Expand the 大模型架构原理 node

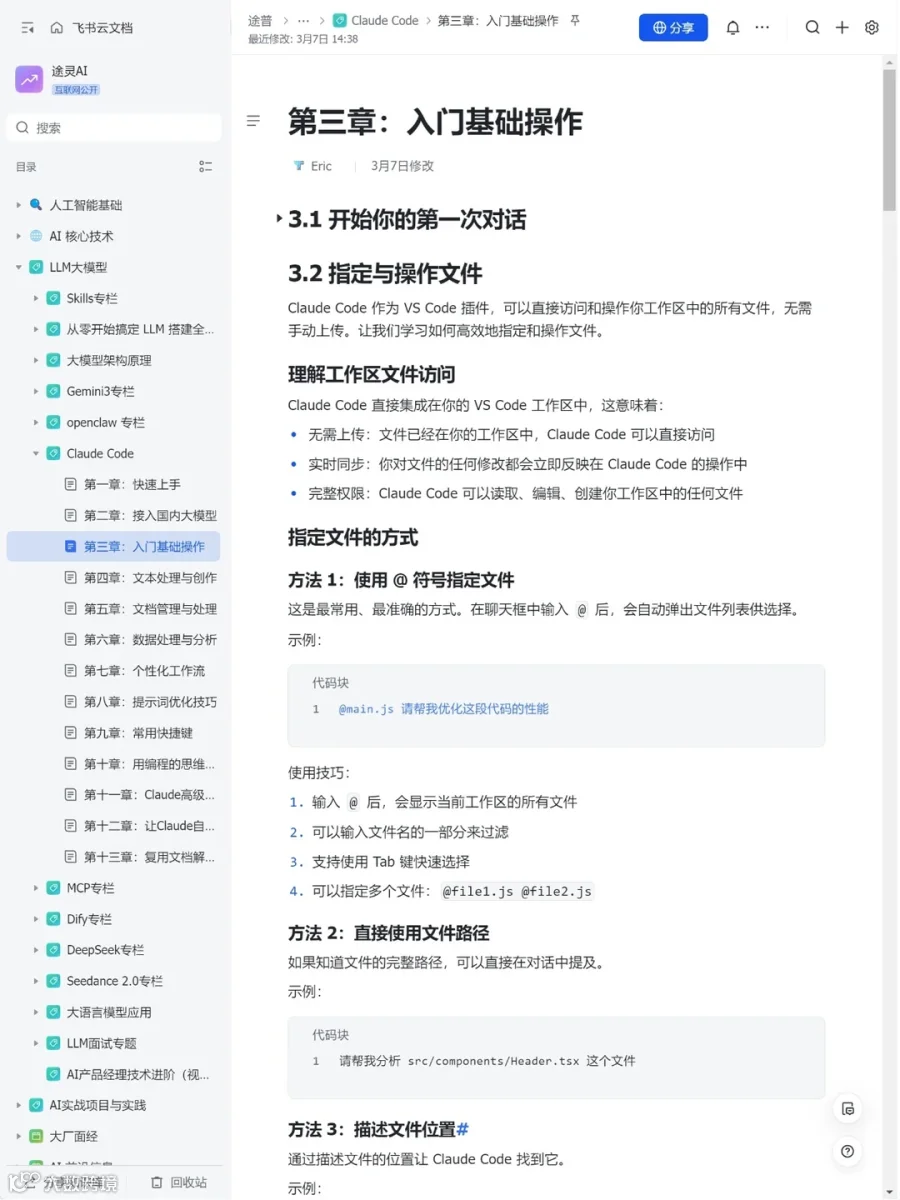pos(36,360)
